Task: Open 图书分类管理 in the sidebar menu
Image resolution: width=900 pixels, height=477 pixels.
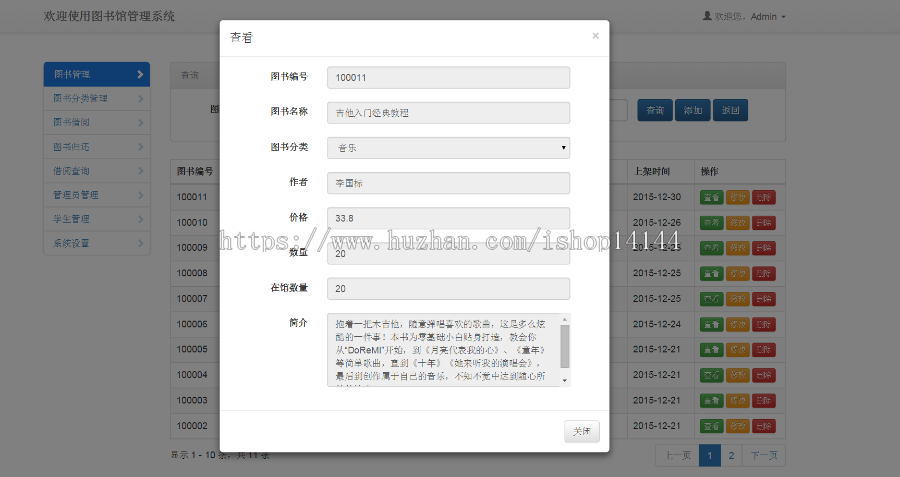Action: (x=96, y=99)
